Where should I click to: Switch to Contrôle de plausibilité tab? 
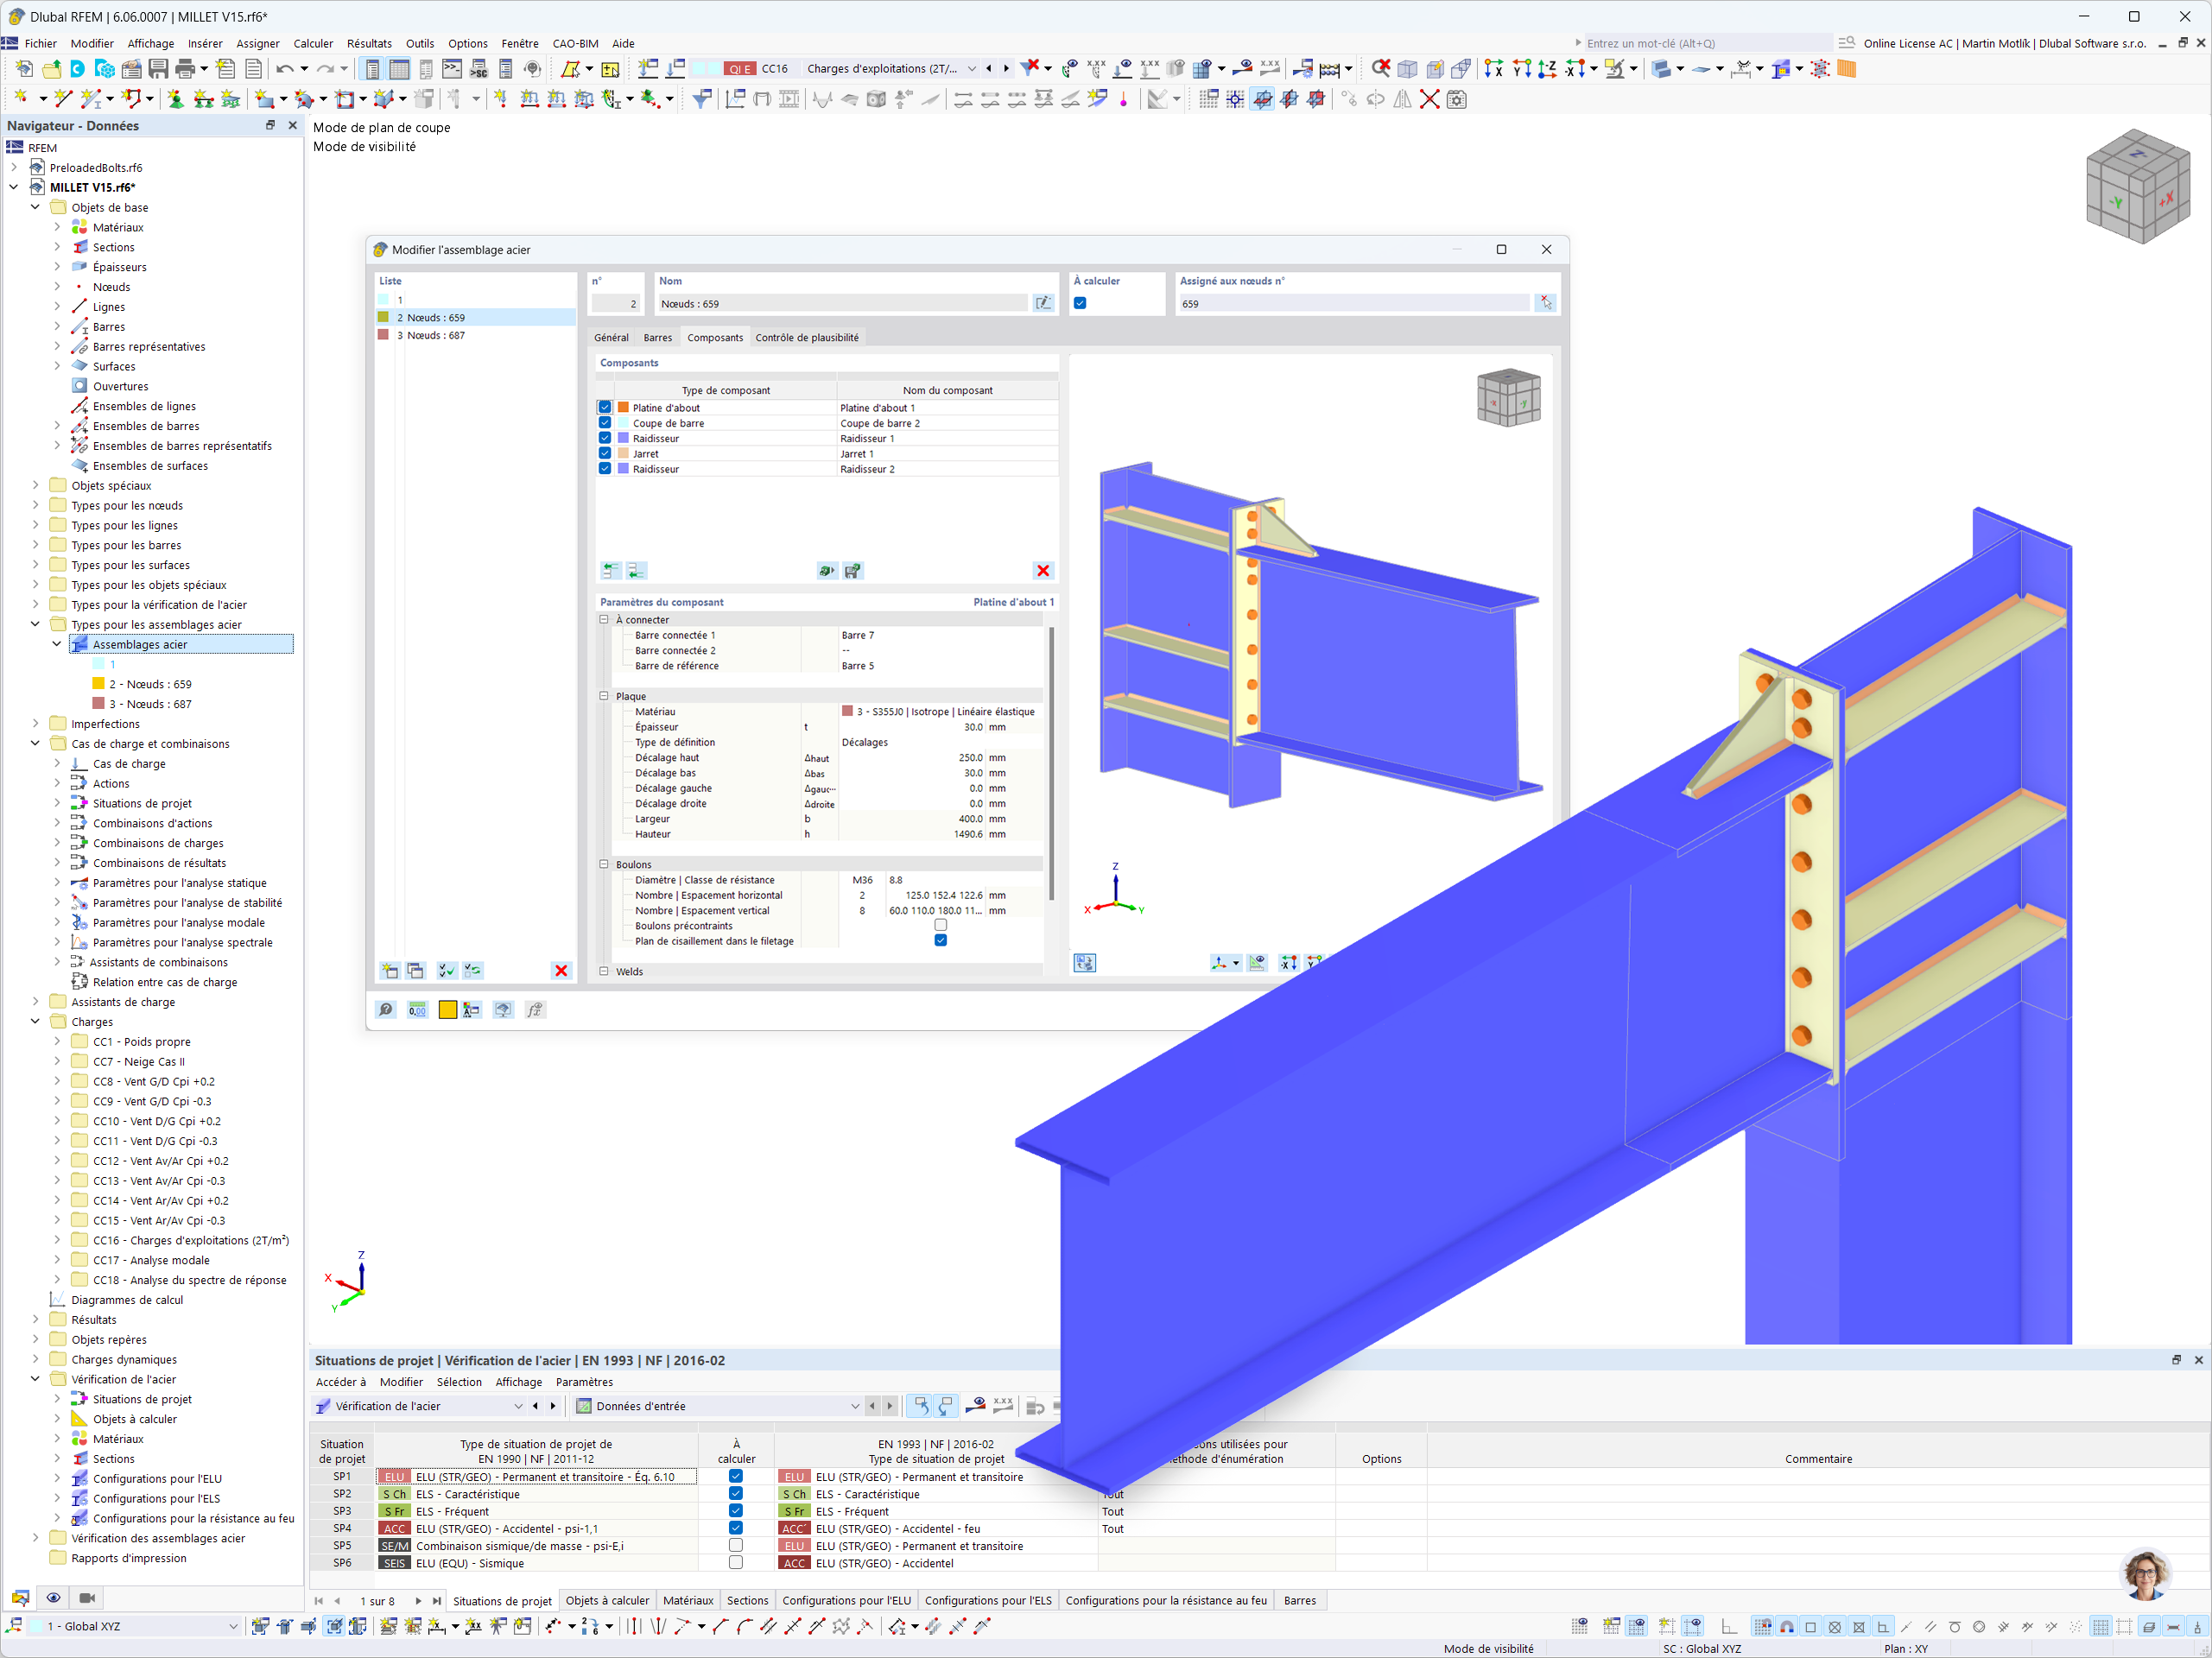806,338
